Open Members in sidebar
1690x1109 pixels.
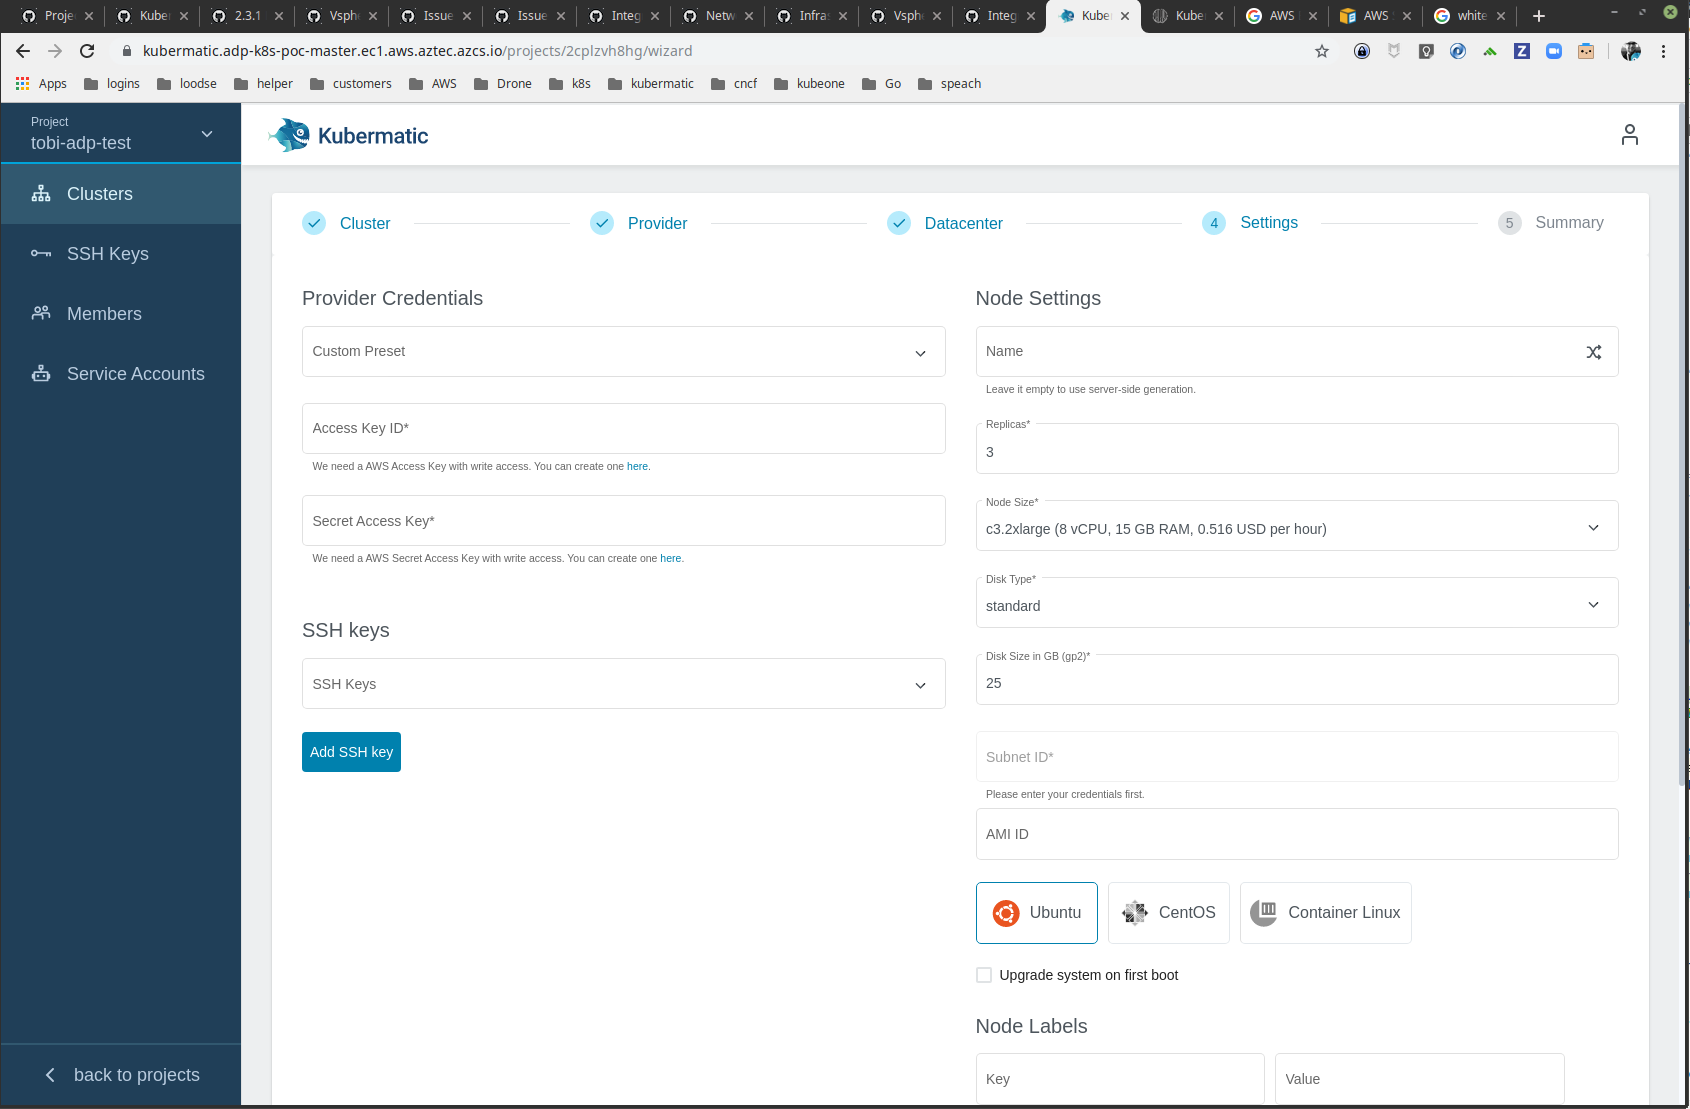pos(121,314)
